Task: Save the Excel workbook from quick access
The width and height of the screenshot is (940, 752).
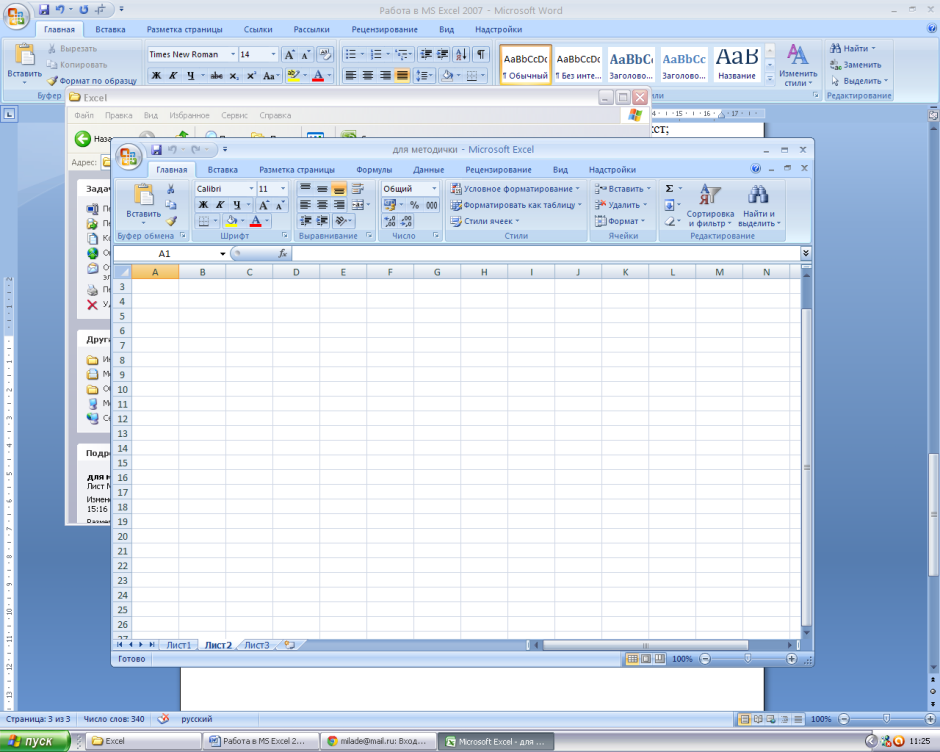Action: click(156, 149)
